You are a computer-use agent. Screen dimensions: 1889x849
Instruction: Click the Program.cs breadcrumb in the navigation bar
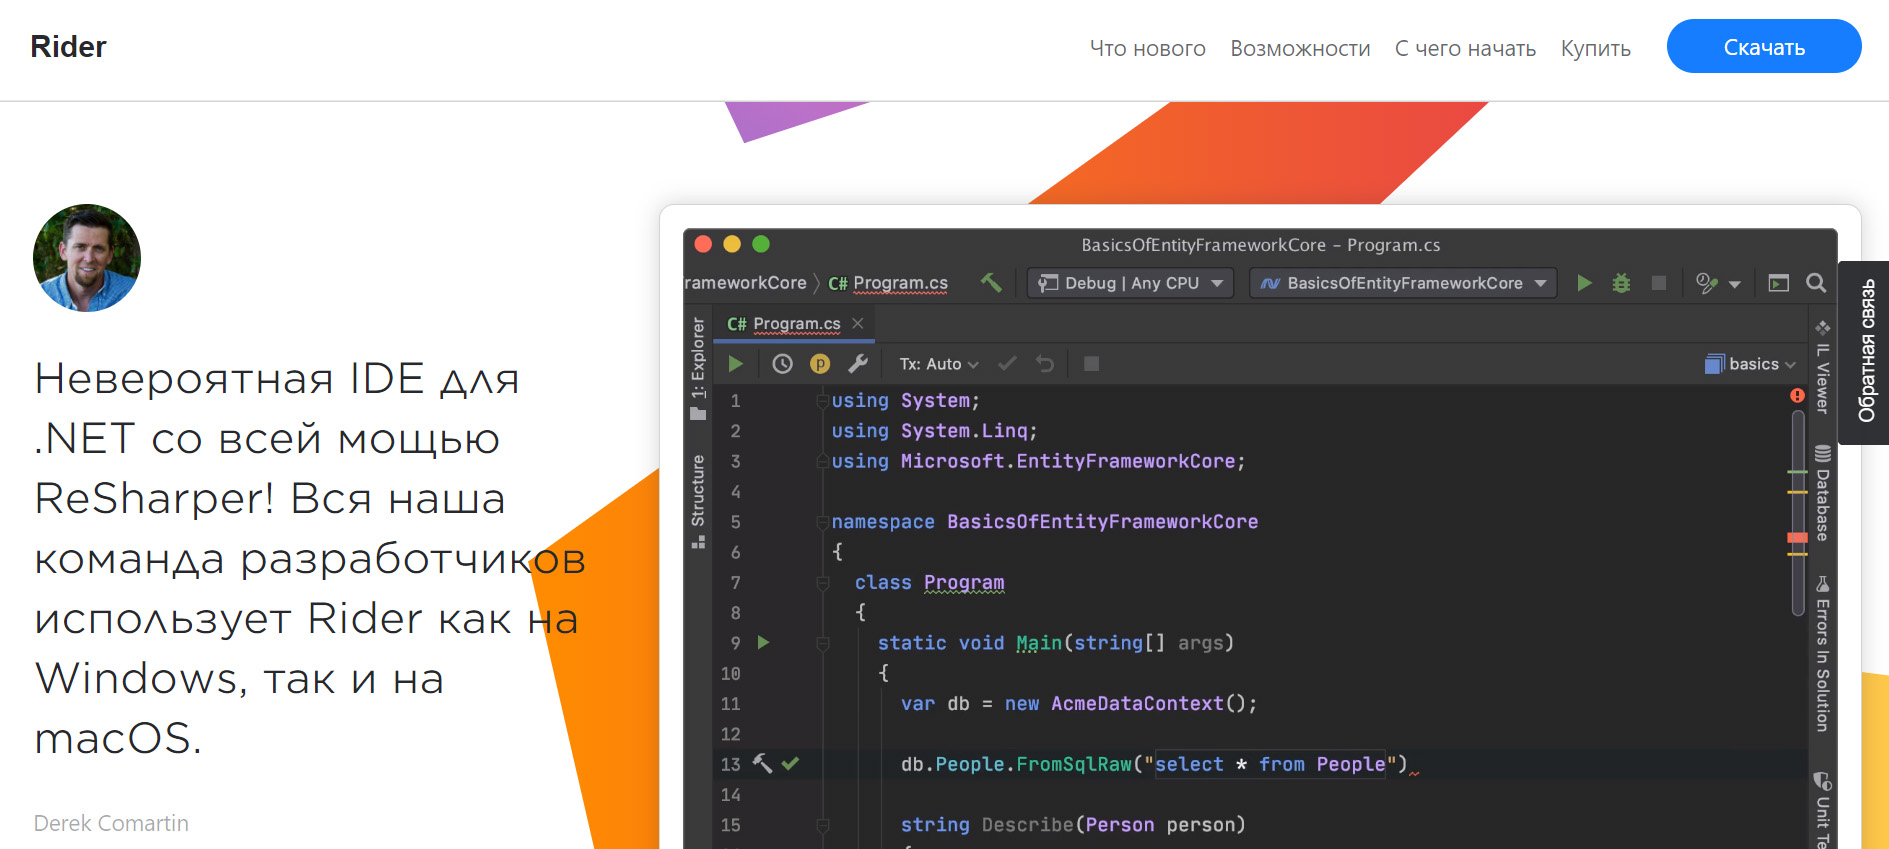point(888,283)
